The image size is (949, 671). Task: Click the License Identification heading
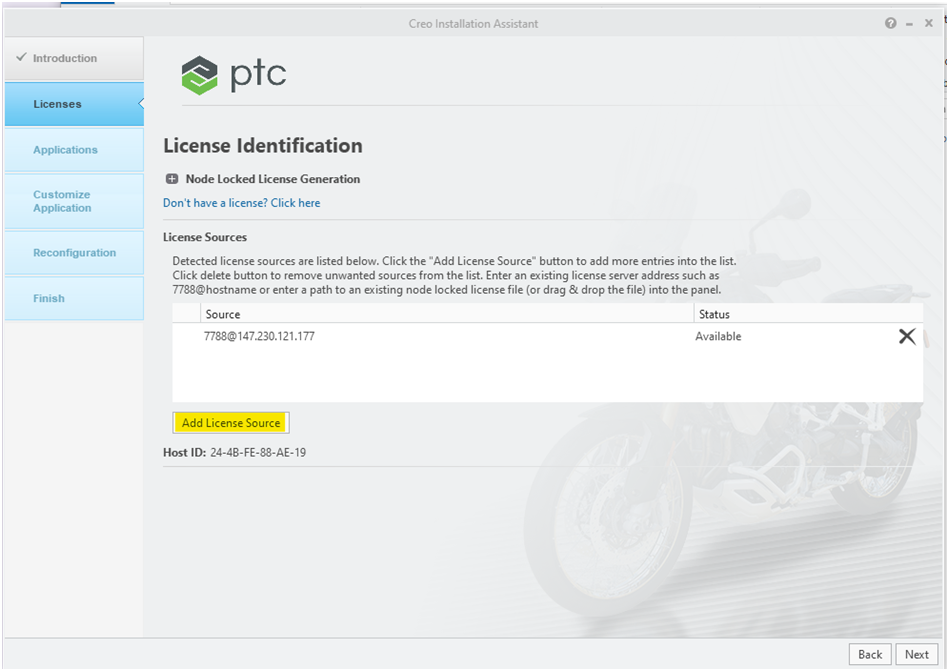[x=263, y=146]
